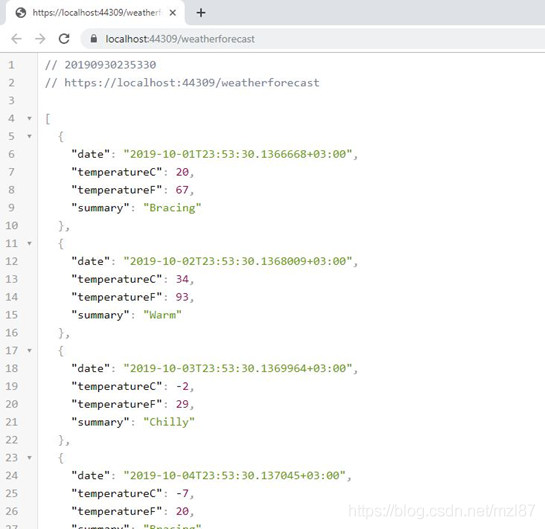This screenshot has width=545, height=529.
Task: Click the "temperatureC" key on line 13
Action: point(116,279)
